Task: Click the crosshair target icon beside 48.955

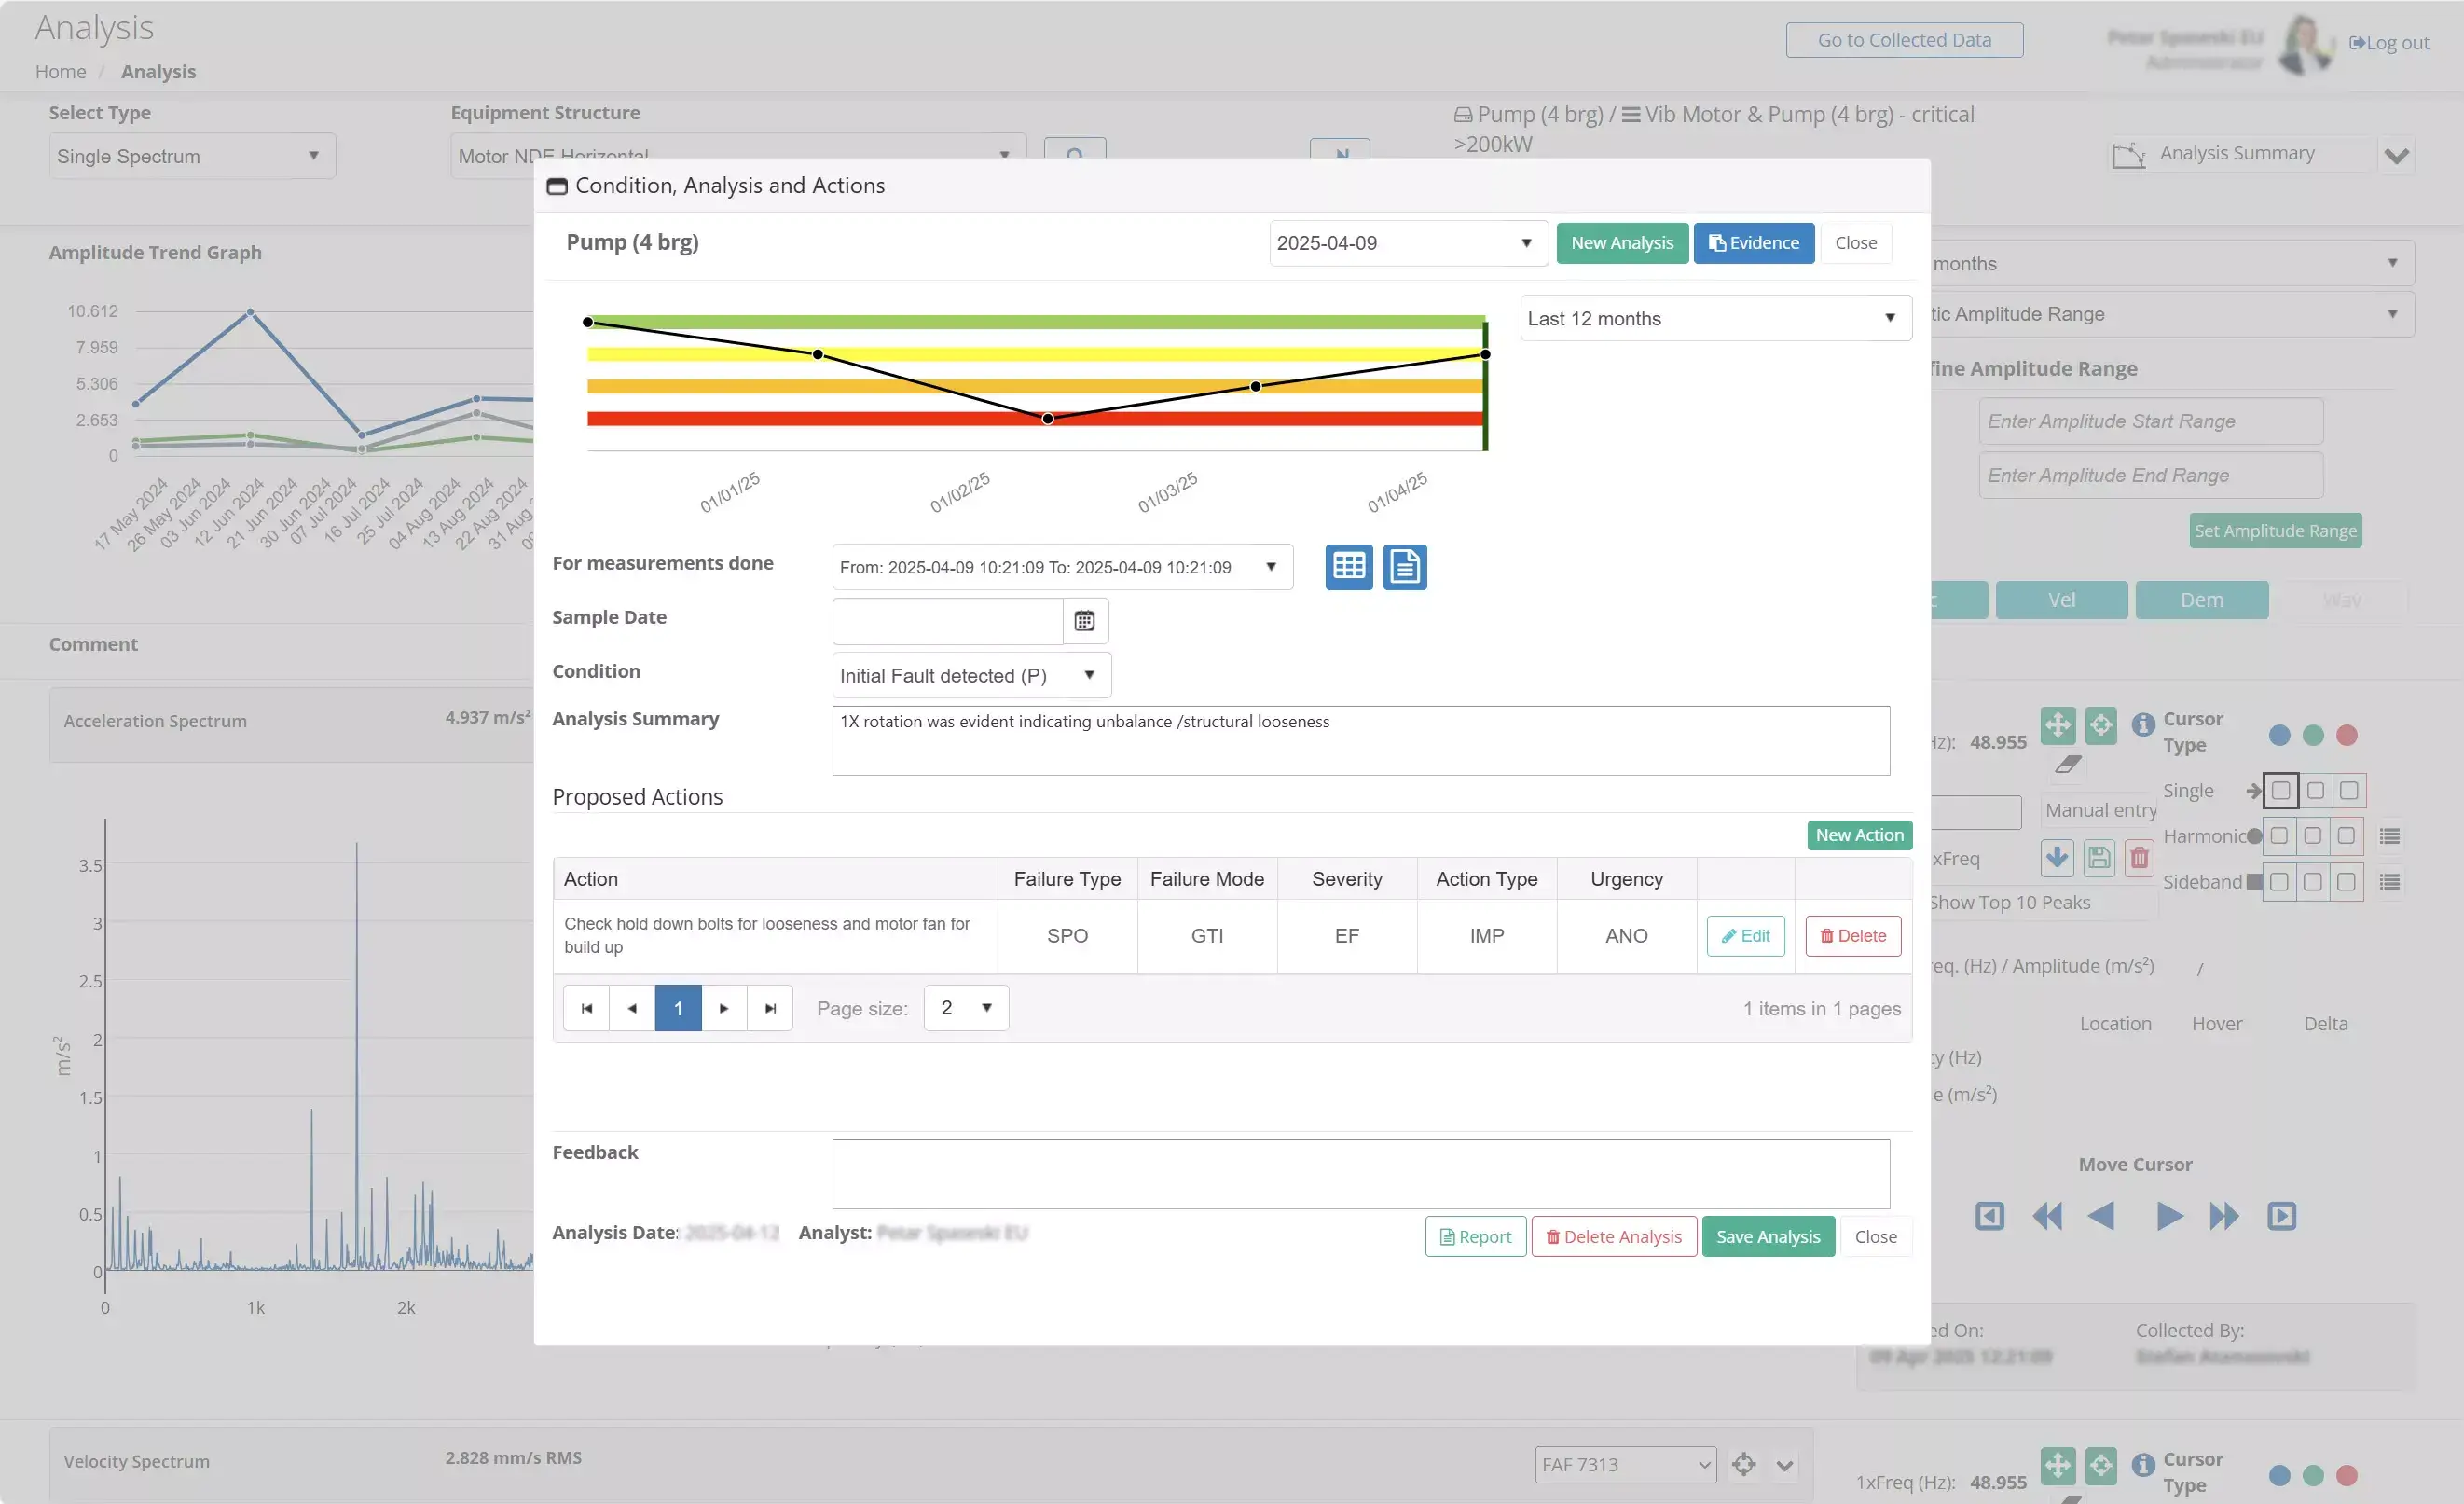Action: pyautogui.click(x=2100, y=725)
